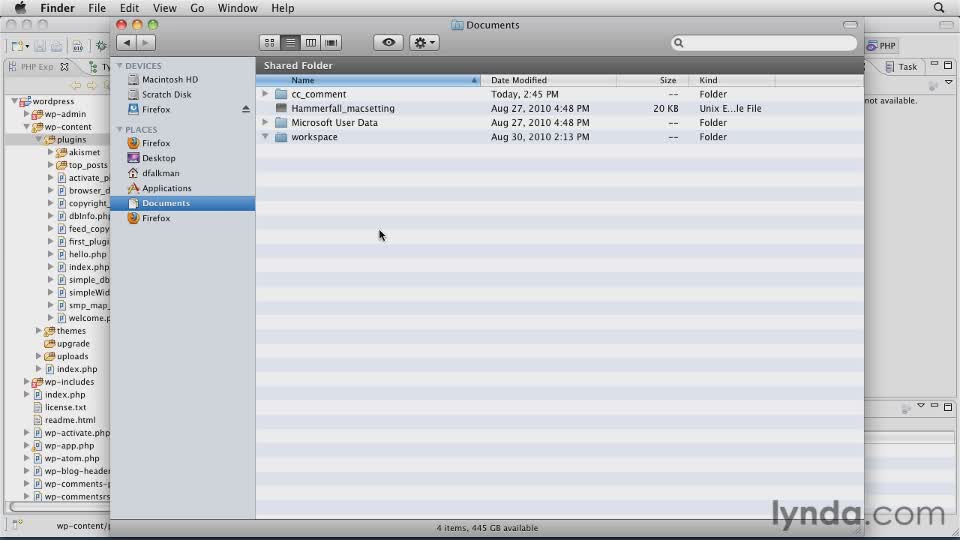The height and width of the screenshot is (540, 960).
Task: Toggle the Finder toolbar pill button
Action: point(850,25)
